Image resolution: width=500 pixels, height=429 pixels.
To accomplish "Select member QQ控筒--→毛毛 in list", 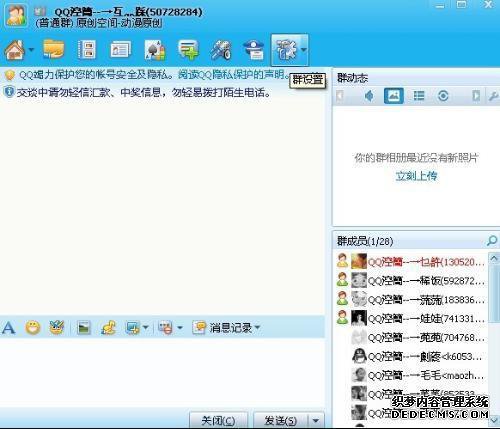I will point(411,376).
